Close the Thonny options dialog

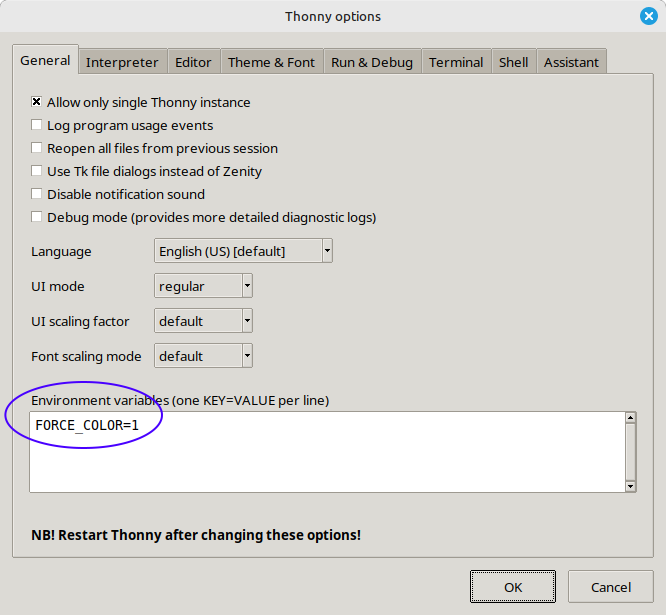click(649, 16)
